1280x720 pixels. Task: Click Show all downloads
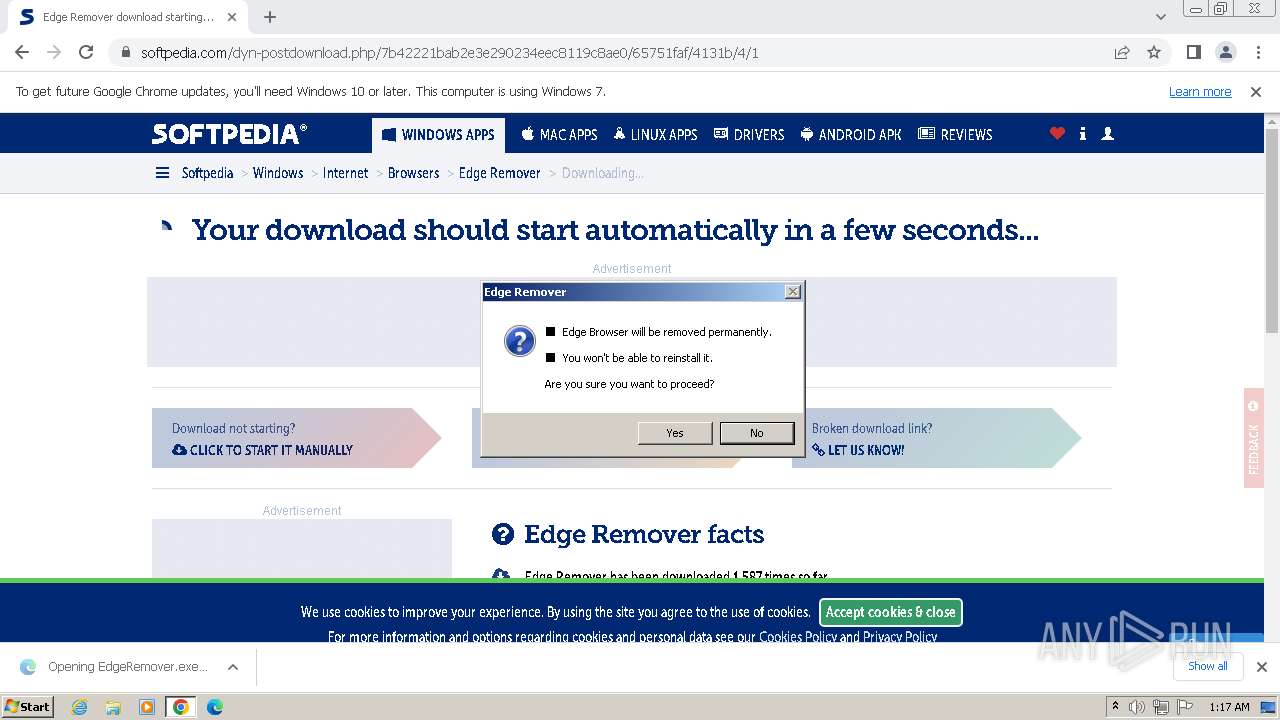click(1207, 666)
